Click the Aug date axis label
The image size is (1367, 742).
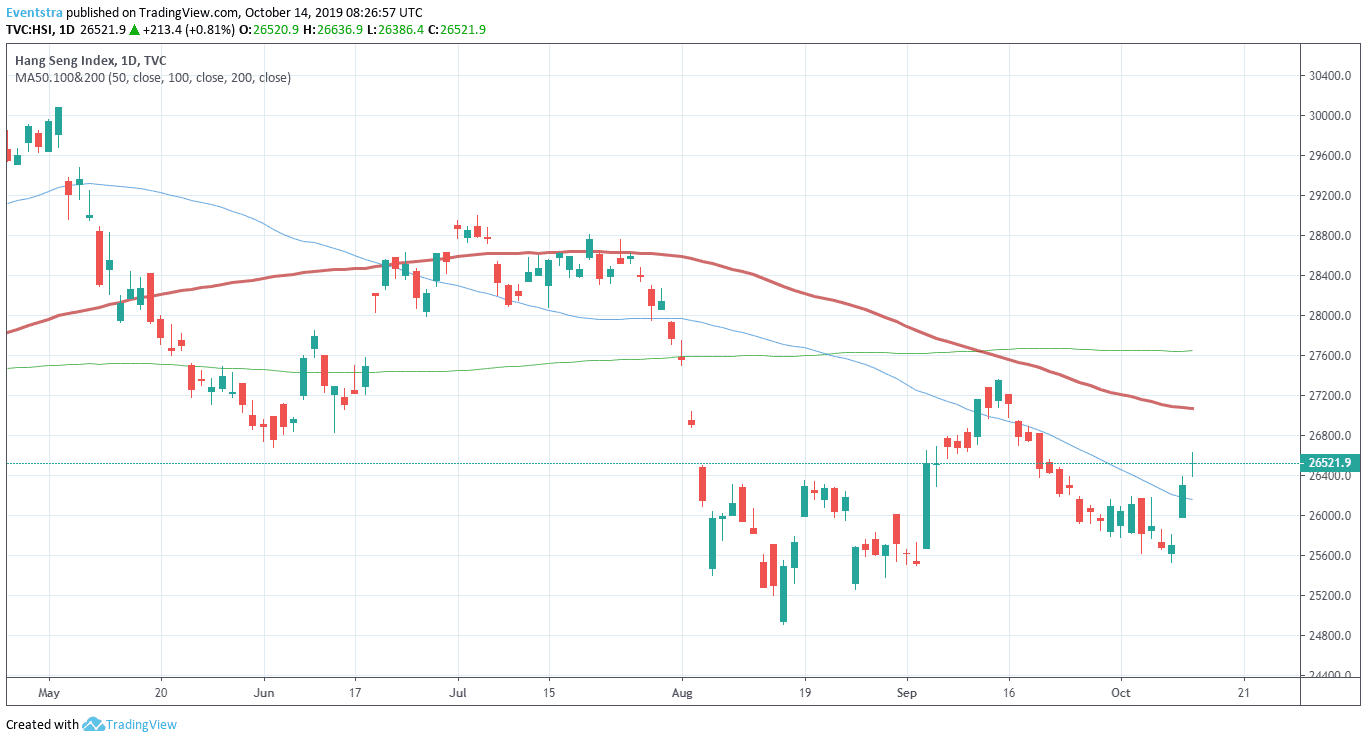coord(682,692)
